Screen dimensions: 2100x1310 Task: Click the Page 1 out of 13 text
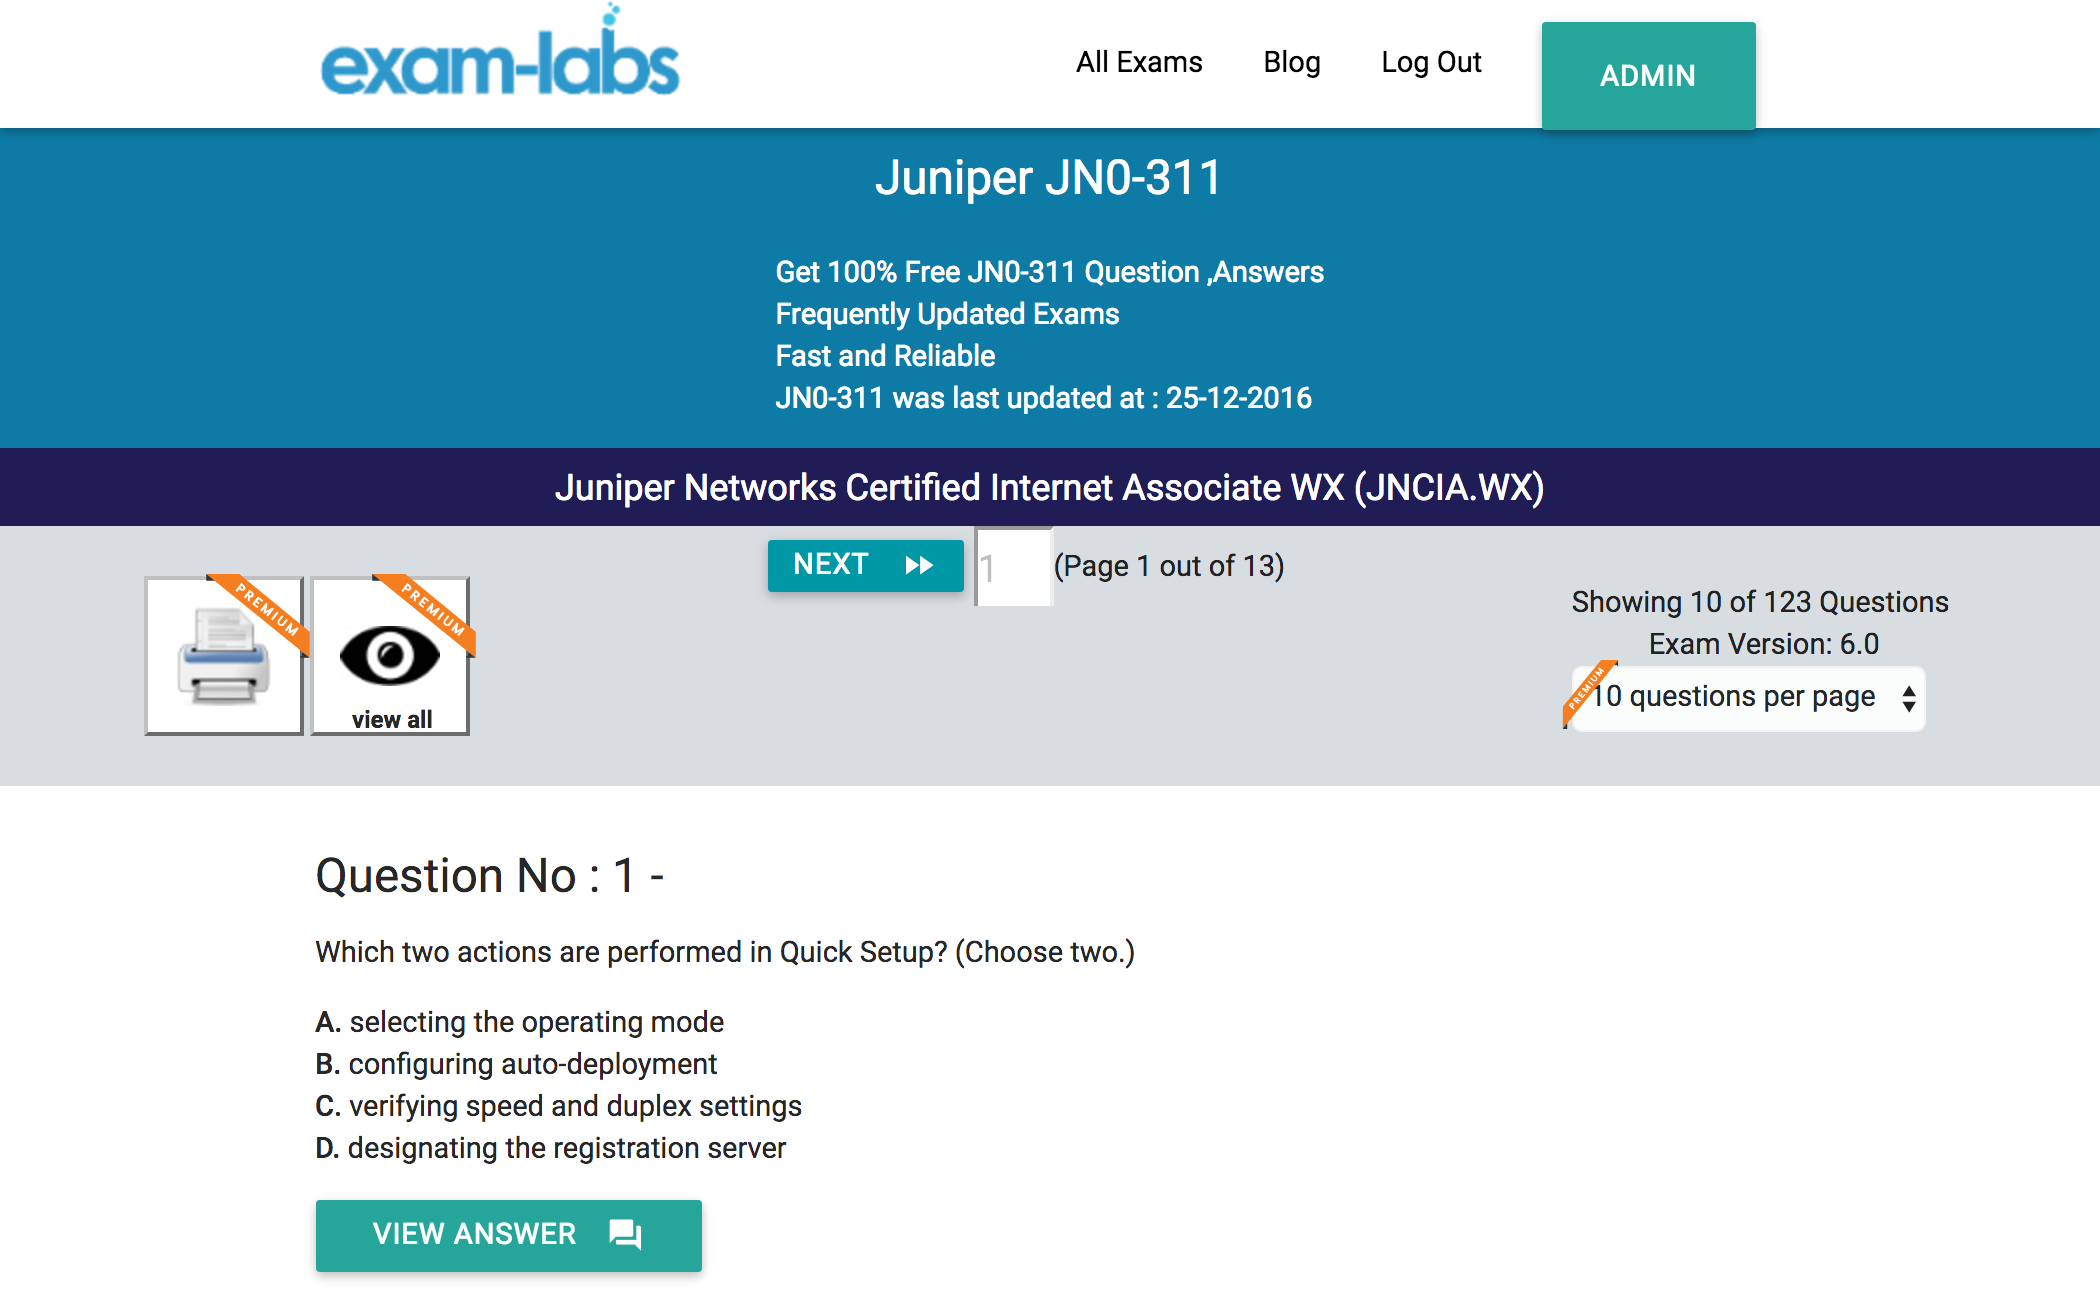[x=1169, y=566]
